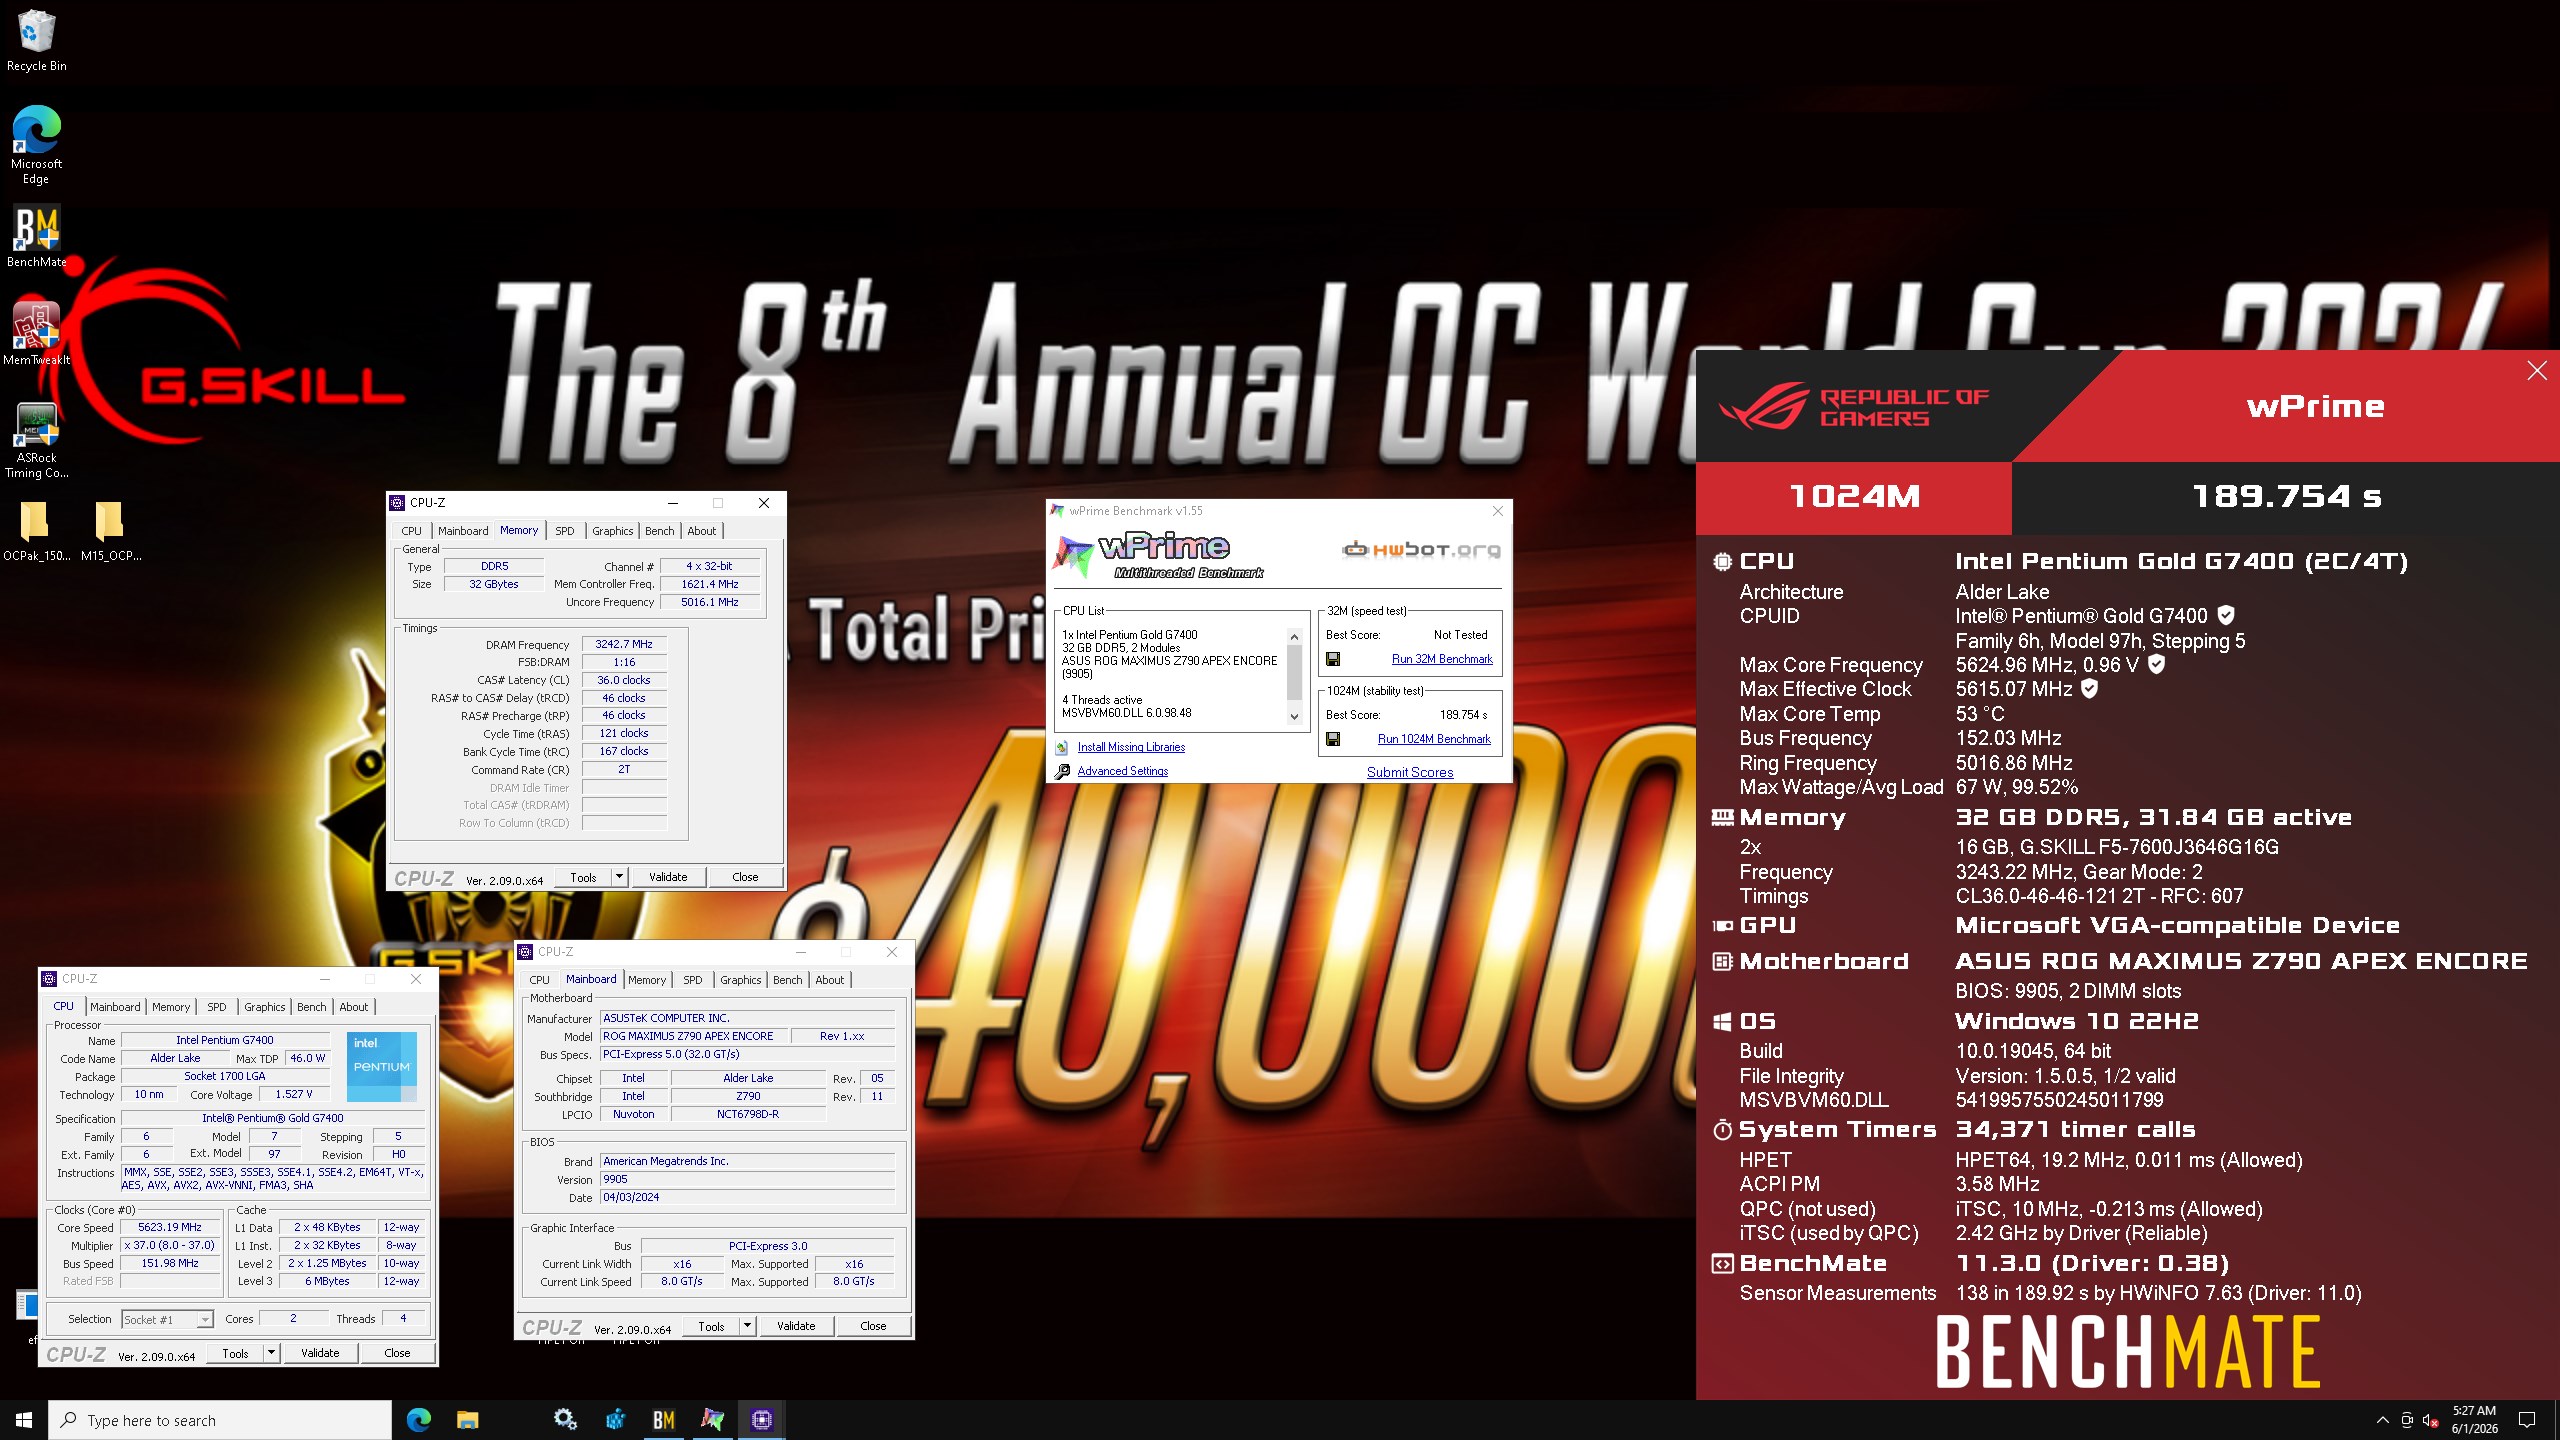
Task: Switch to About tab in CPU-Z Mainboard window
Action: (829, 980)
